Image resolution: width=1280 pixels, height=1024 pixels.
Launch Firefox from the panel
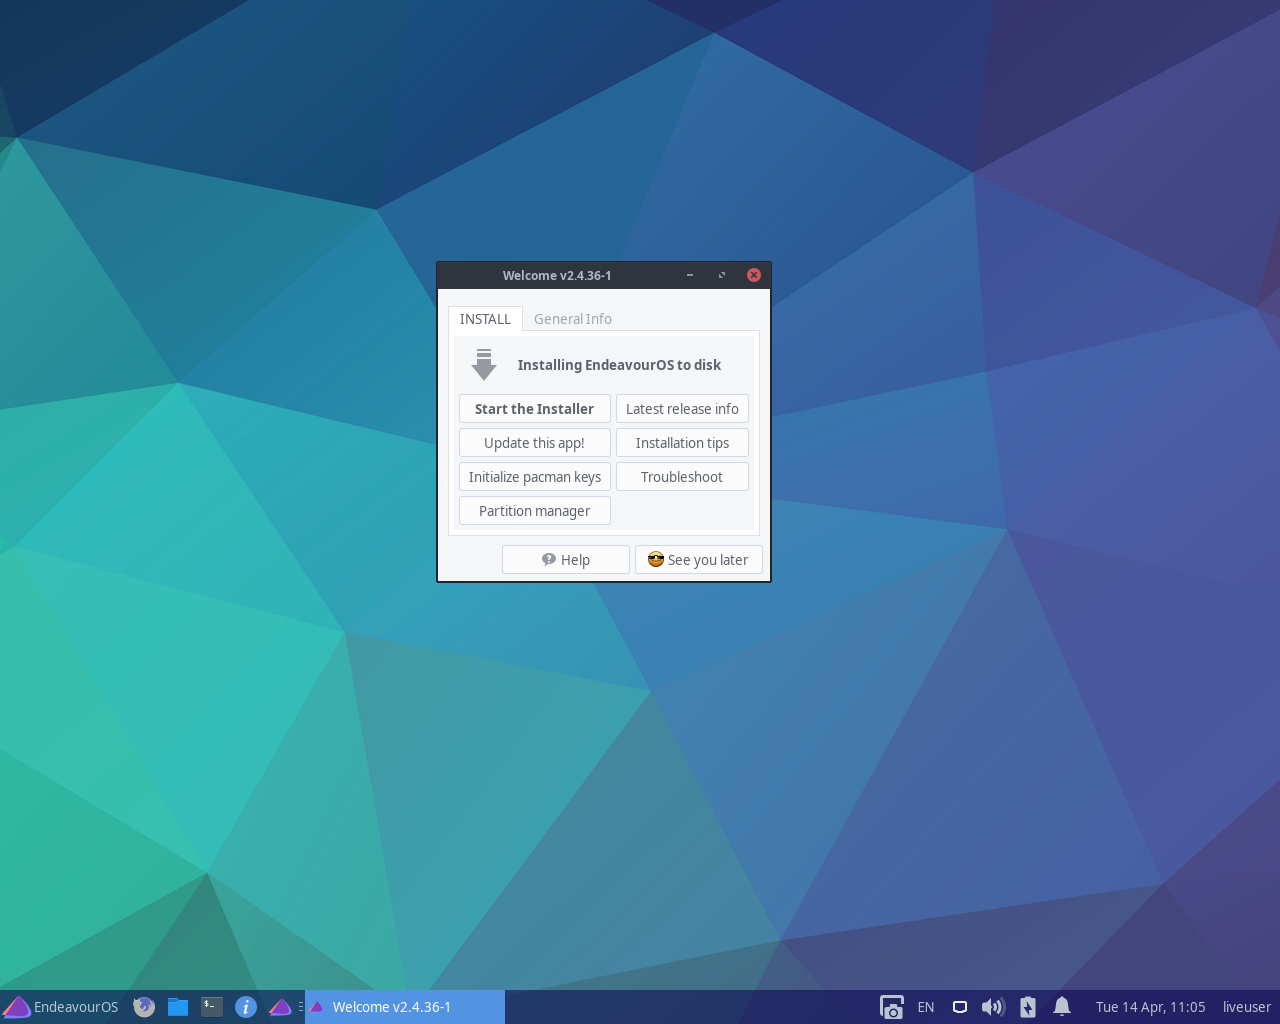click(144, 1007)
